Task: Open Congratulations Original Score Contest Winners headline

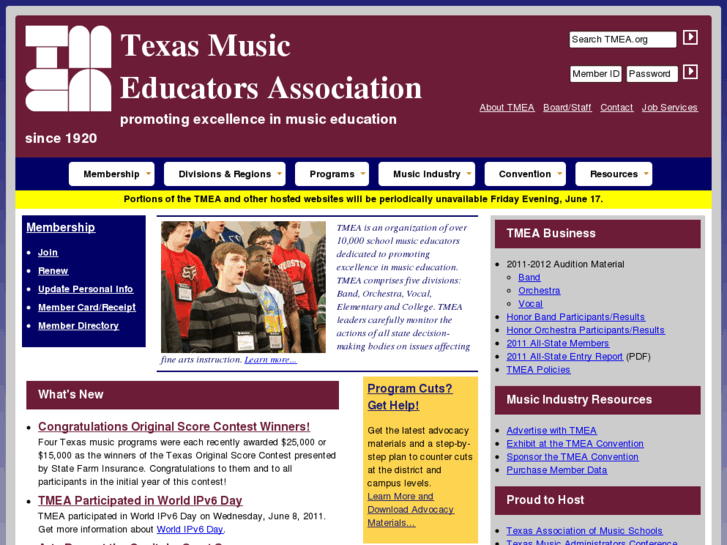Action: tap(174, 426)
